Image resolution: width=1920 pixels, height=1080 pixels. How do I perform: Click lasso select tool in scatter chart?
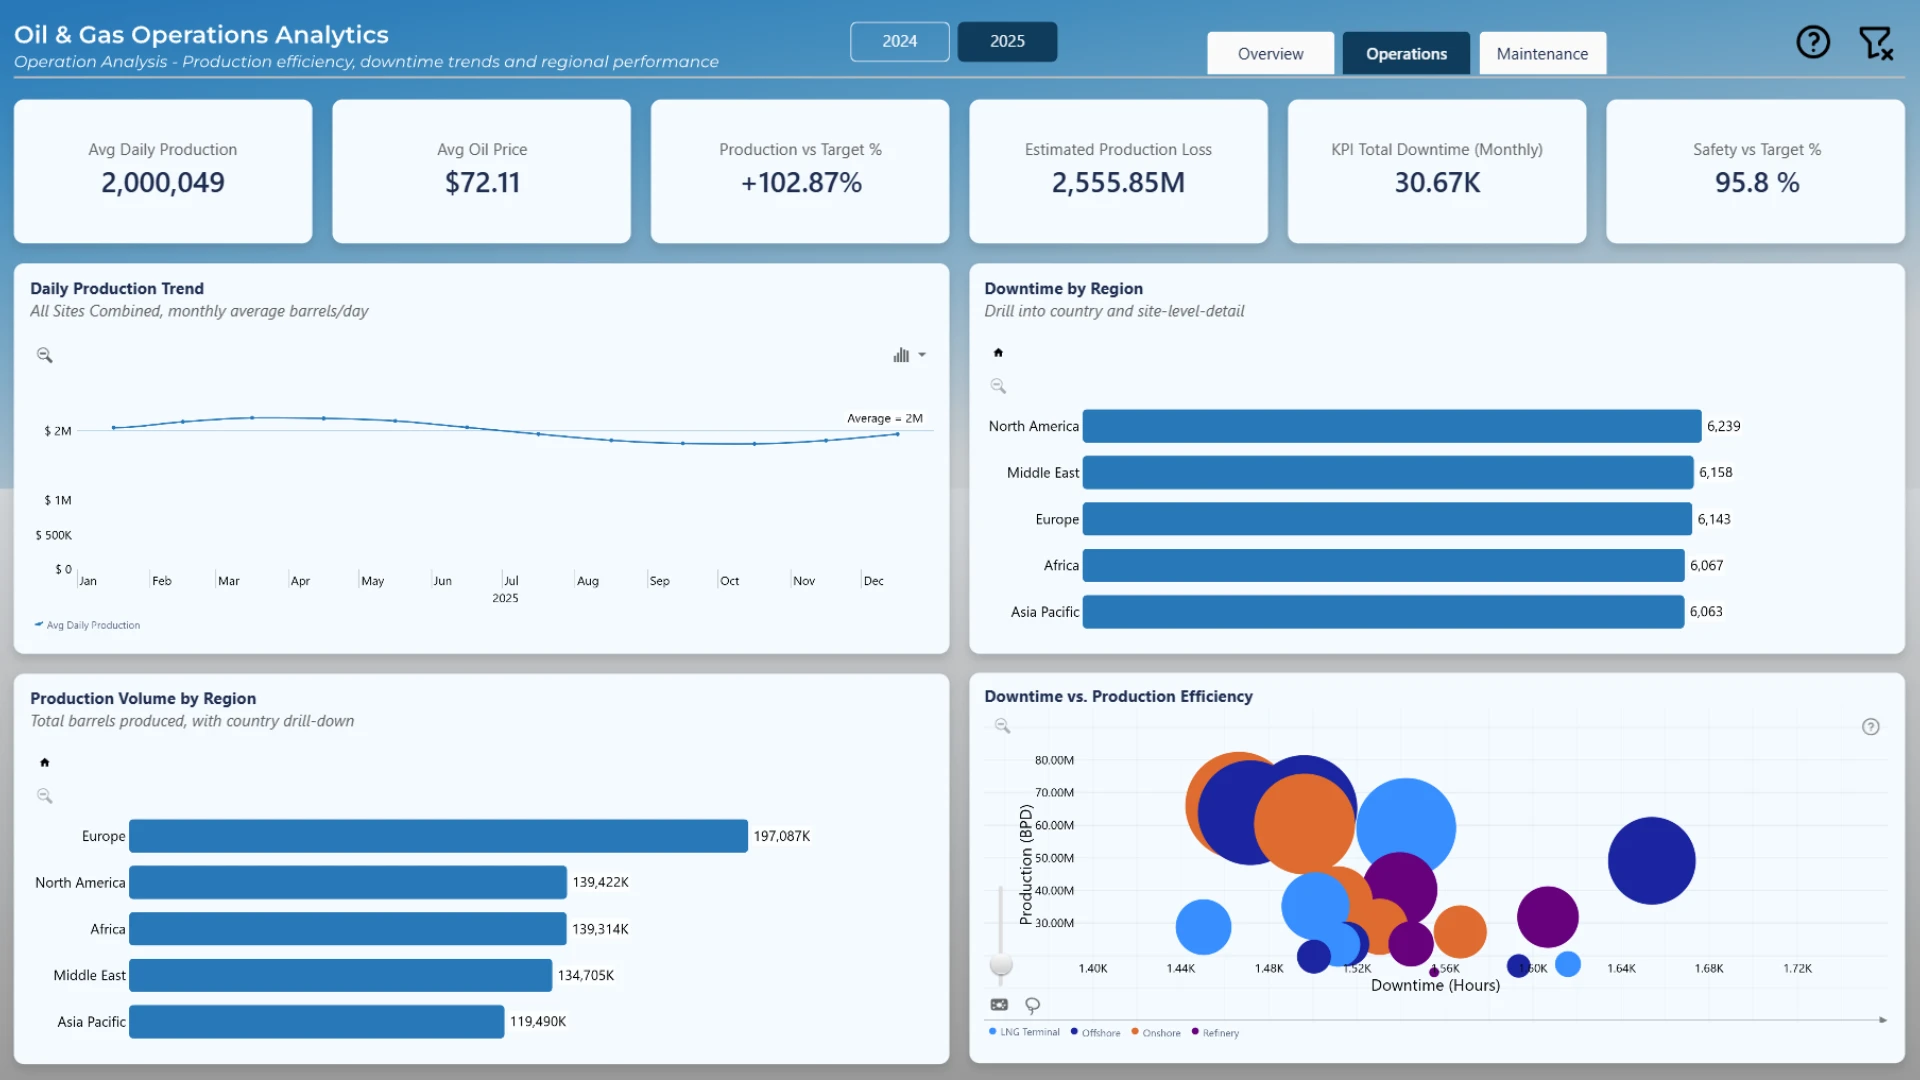pos(1033,1005)
